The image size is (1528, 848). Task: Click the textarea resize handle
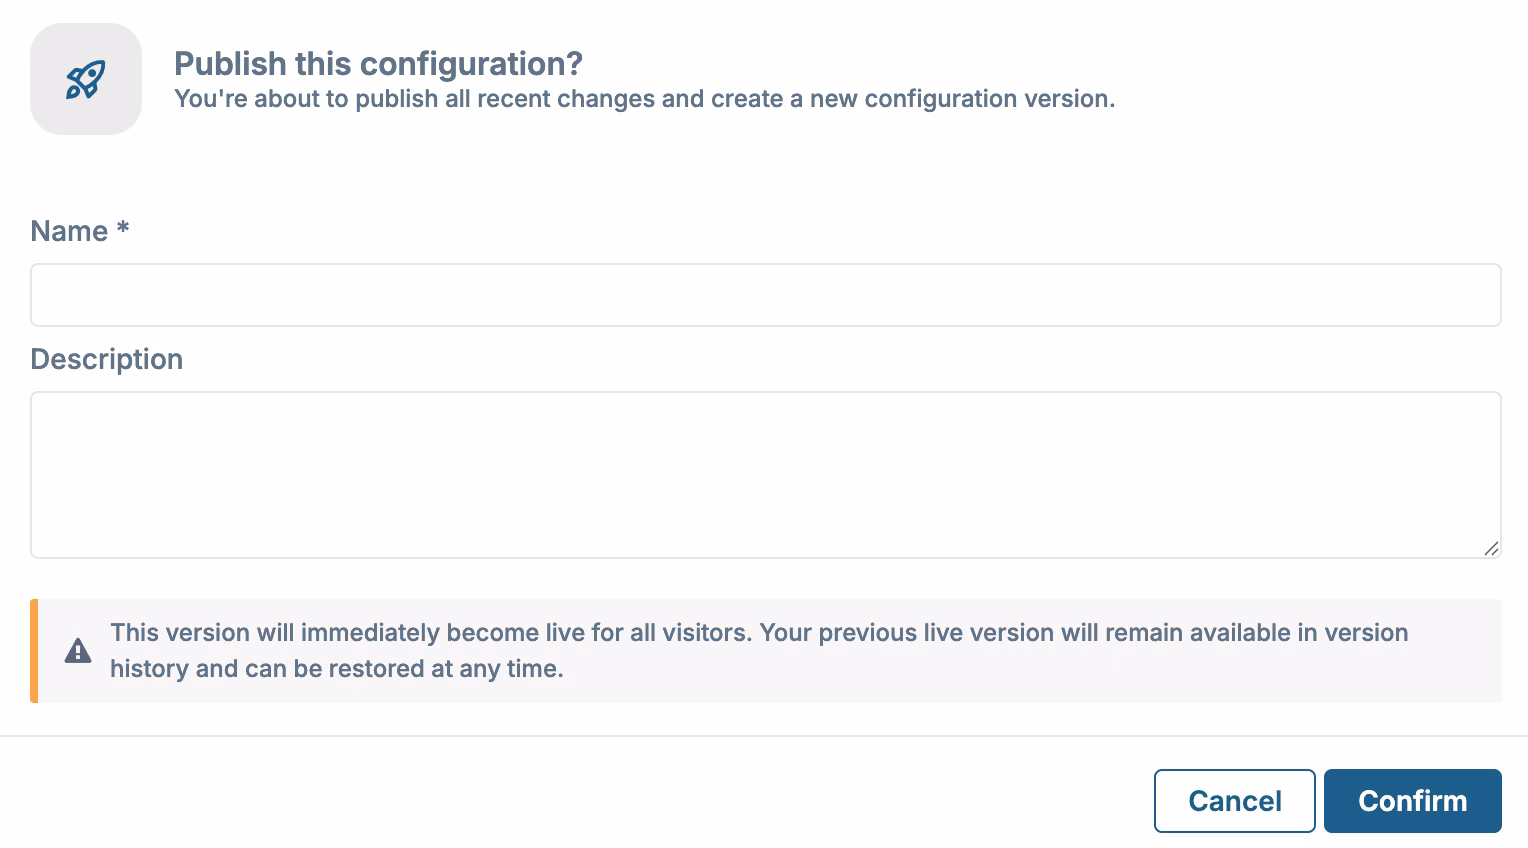(1492, 549)
